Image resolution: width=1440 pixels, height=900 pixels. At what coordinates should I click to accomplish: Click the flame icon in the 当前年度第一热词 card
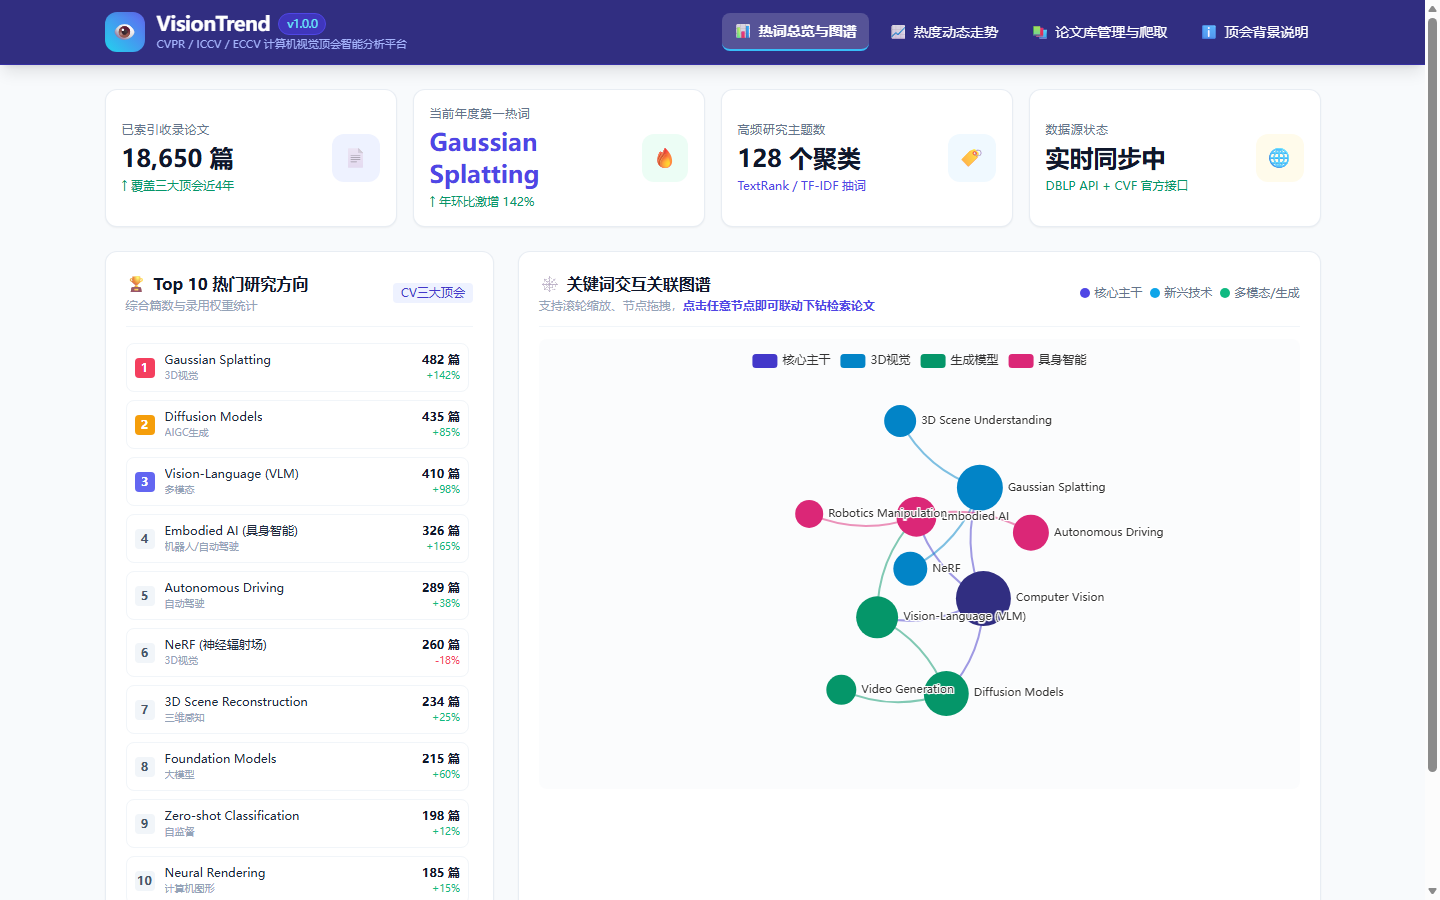(665, 158)
